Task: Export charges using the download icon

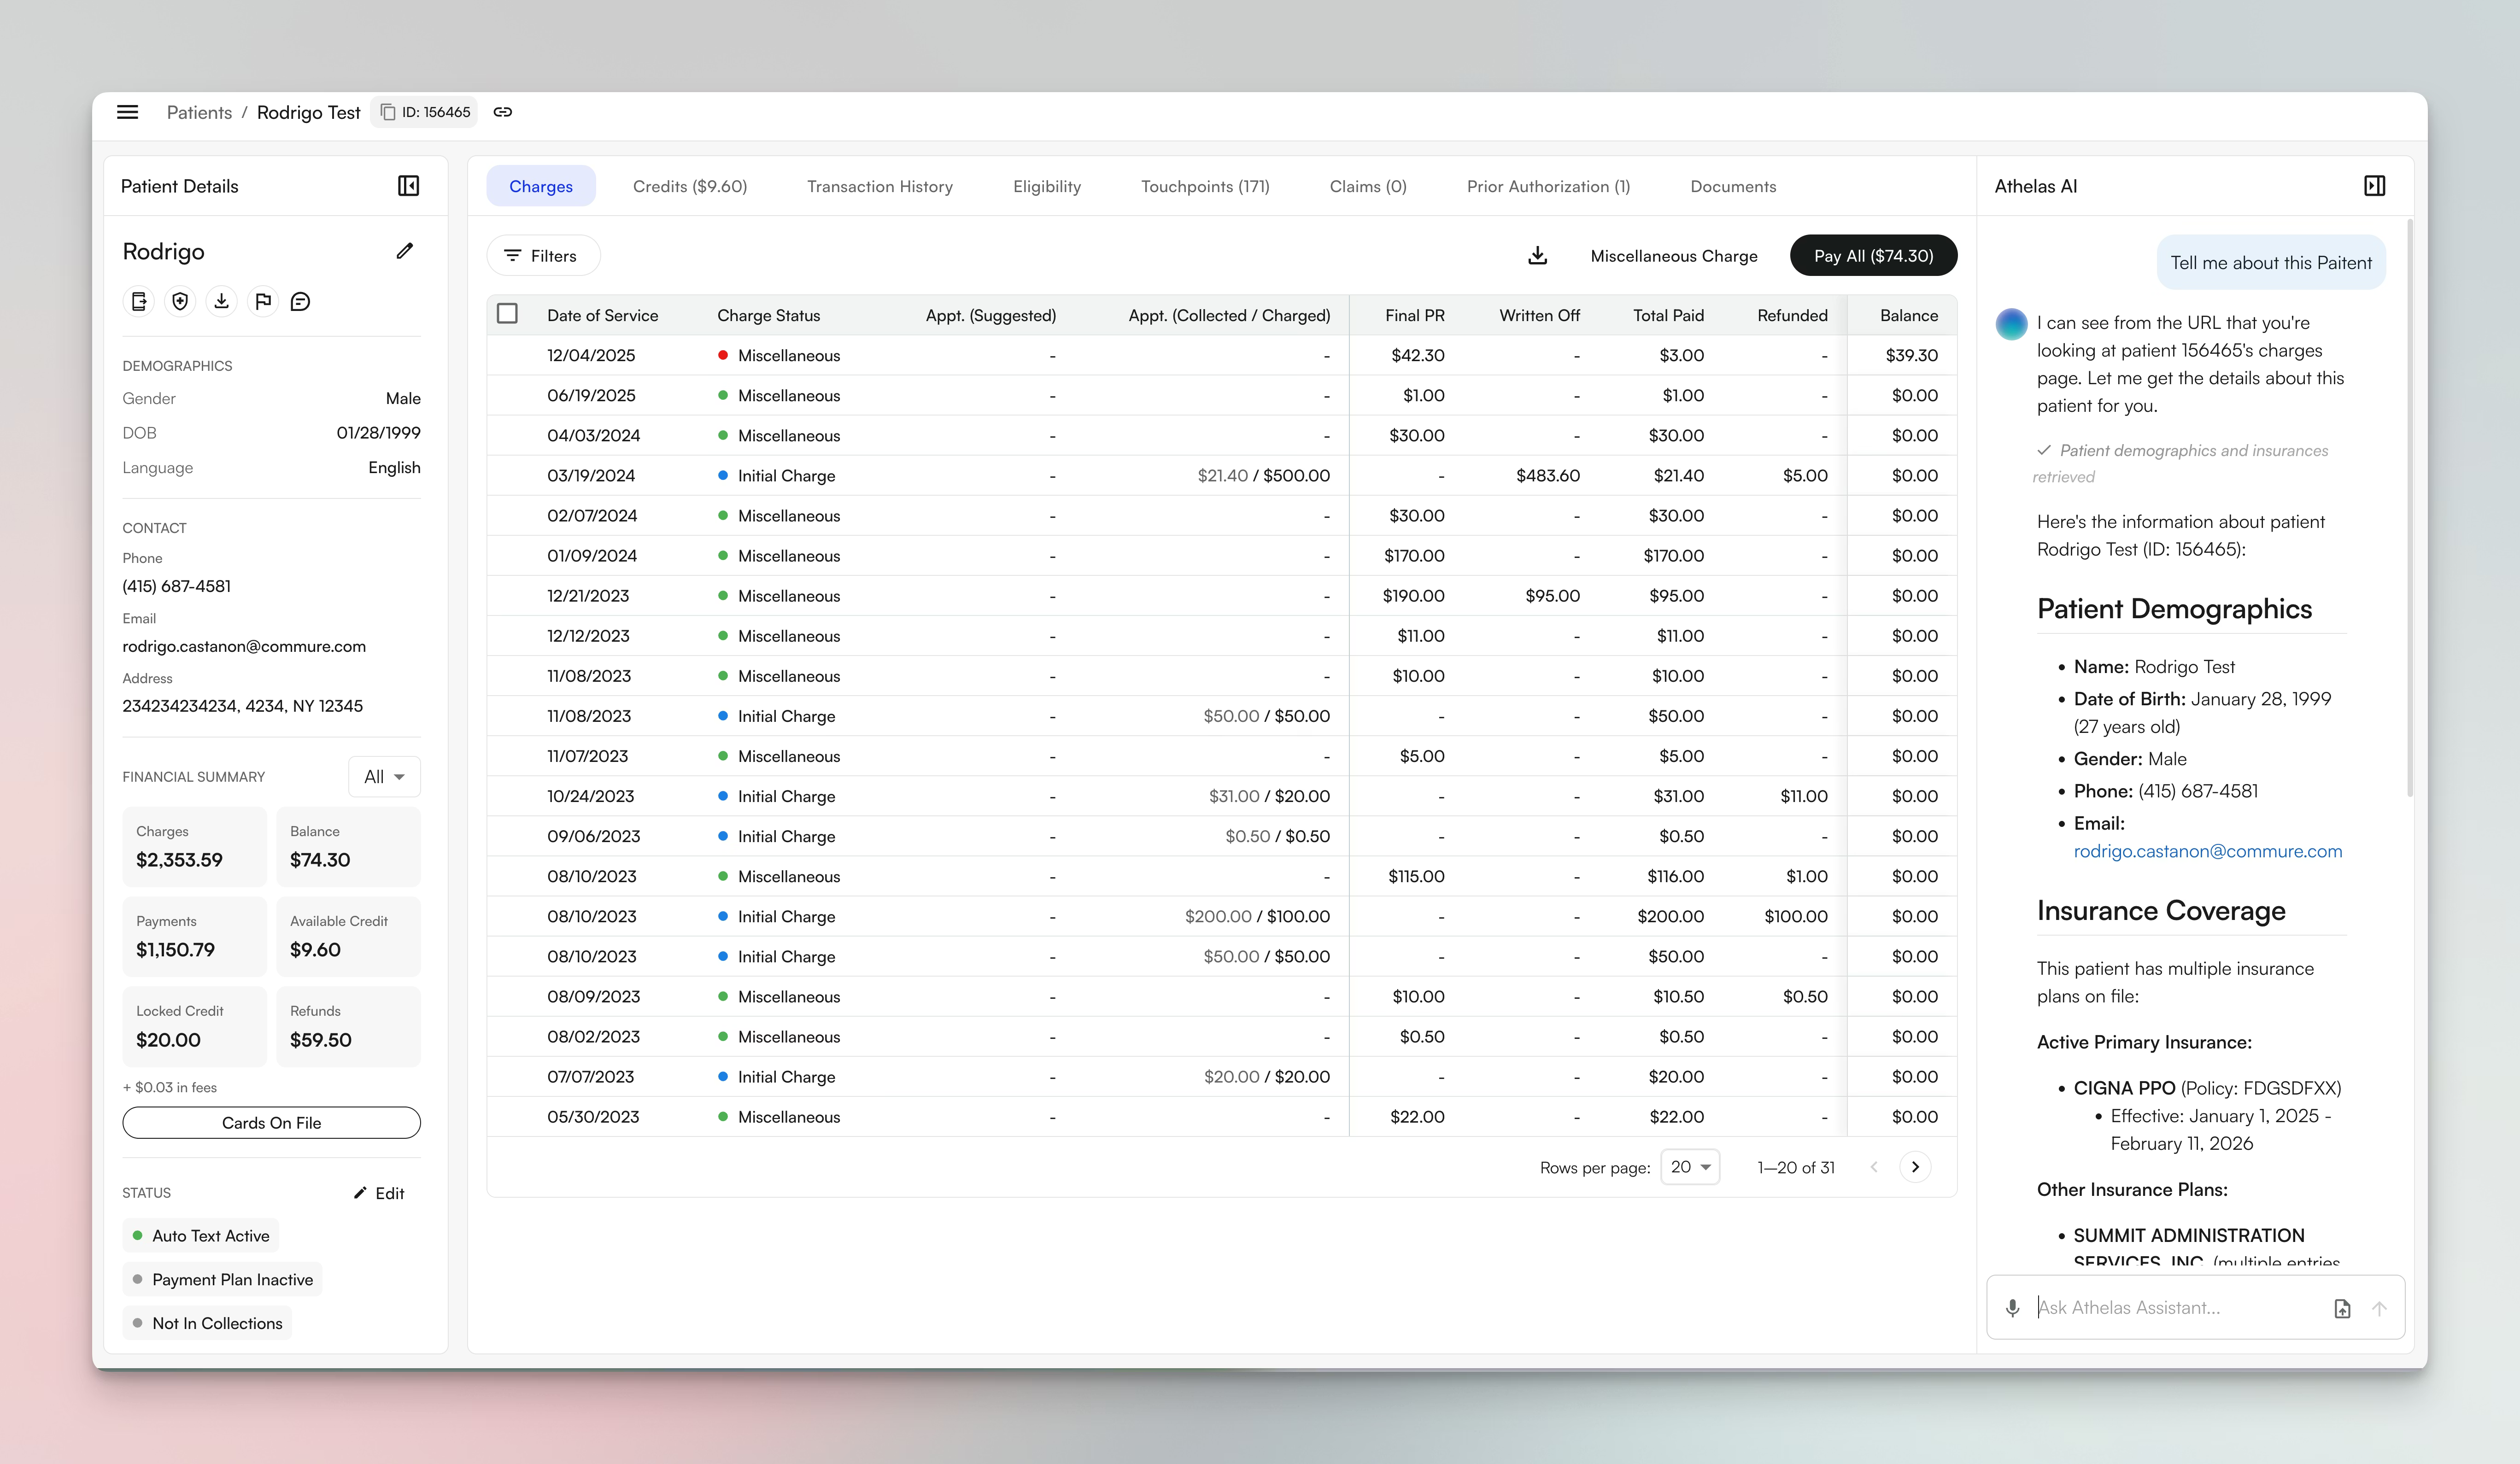Action: (1537, 256)
